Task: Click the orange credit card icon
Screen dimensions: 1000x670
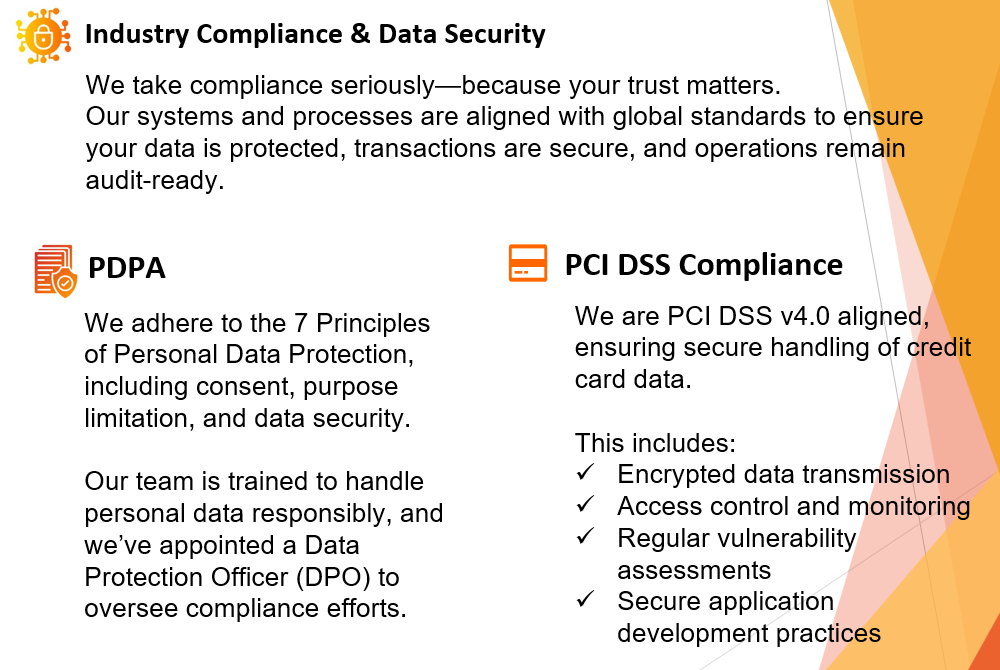Action: tap(527, 263)
